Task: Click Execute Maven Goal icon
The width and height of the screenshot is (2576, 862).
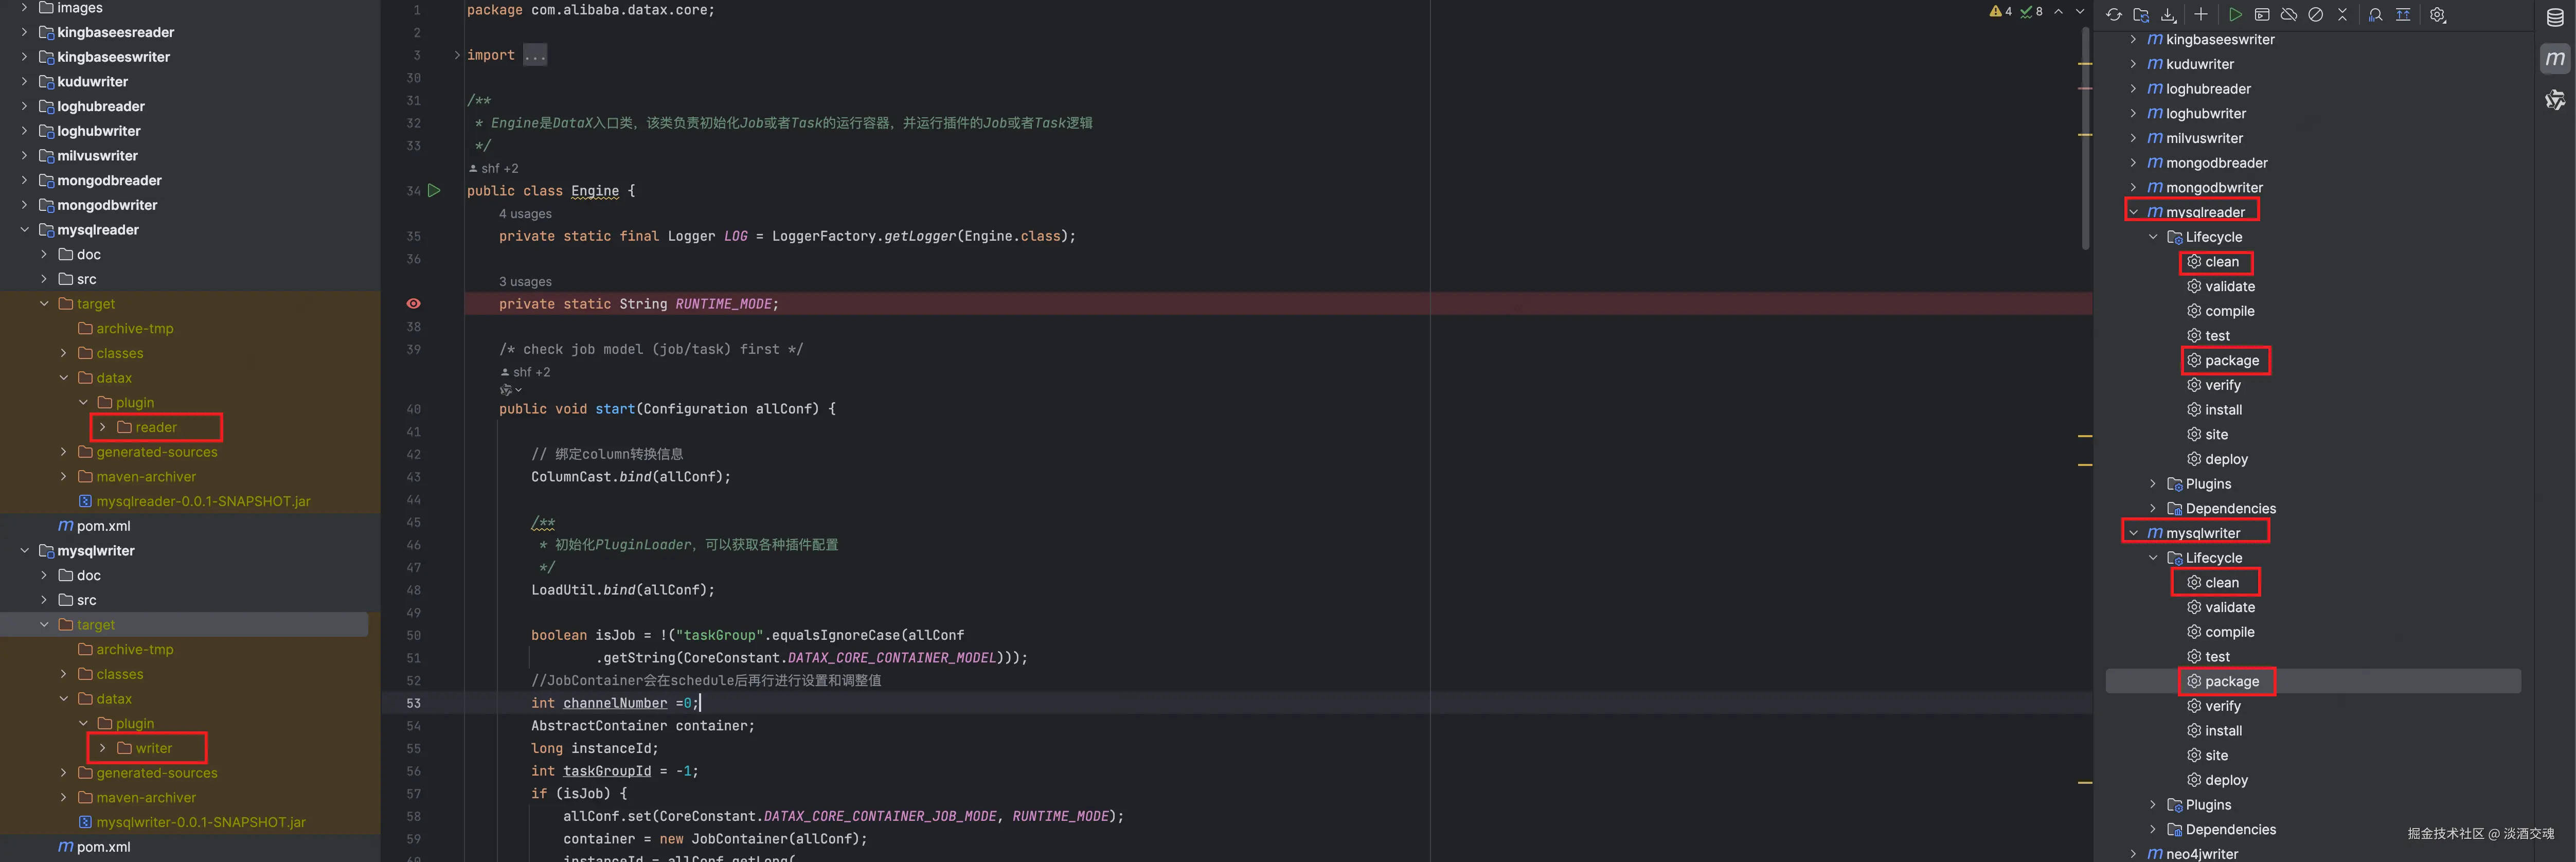Action: click(2262, 14)
